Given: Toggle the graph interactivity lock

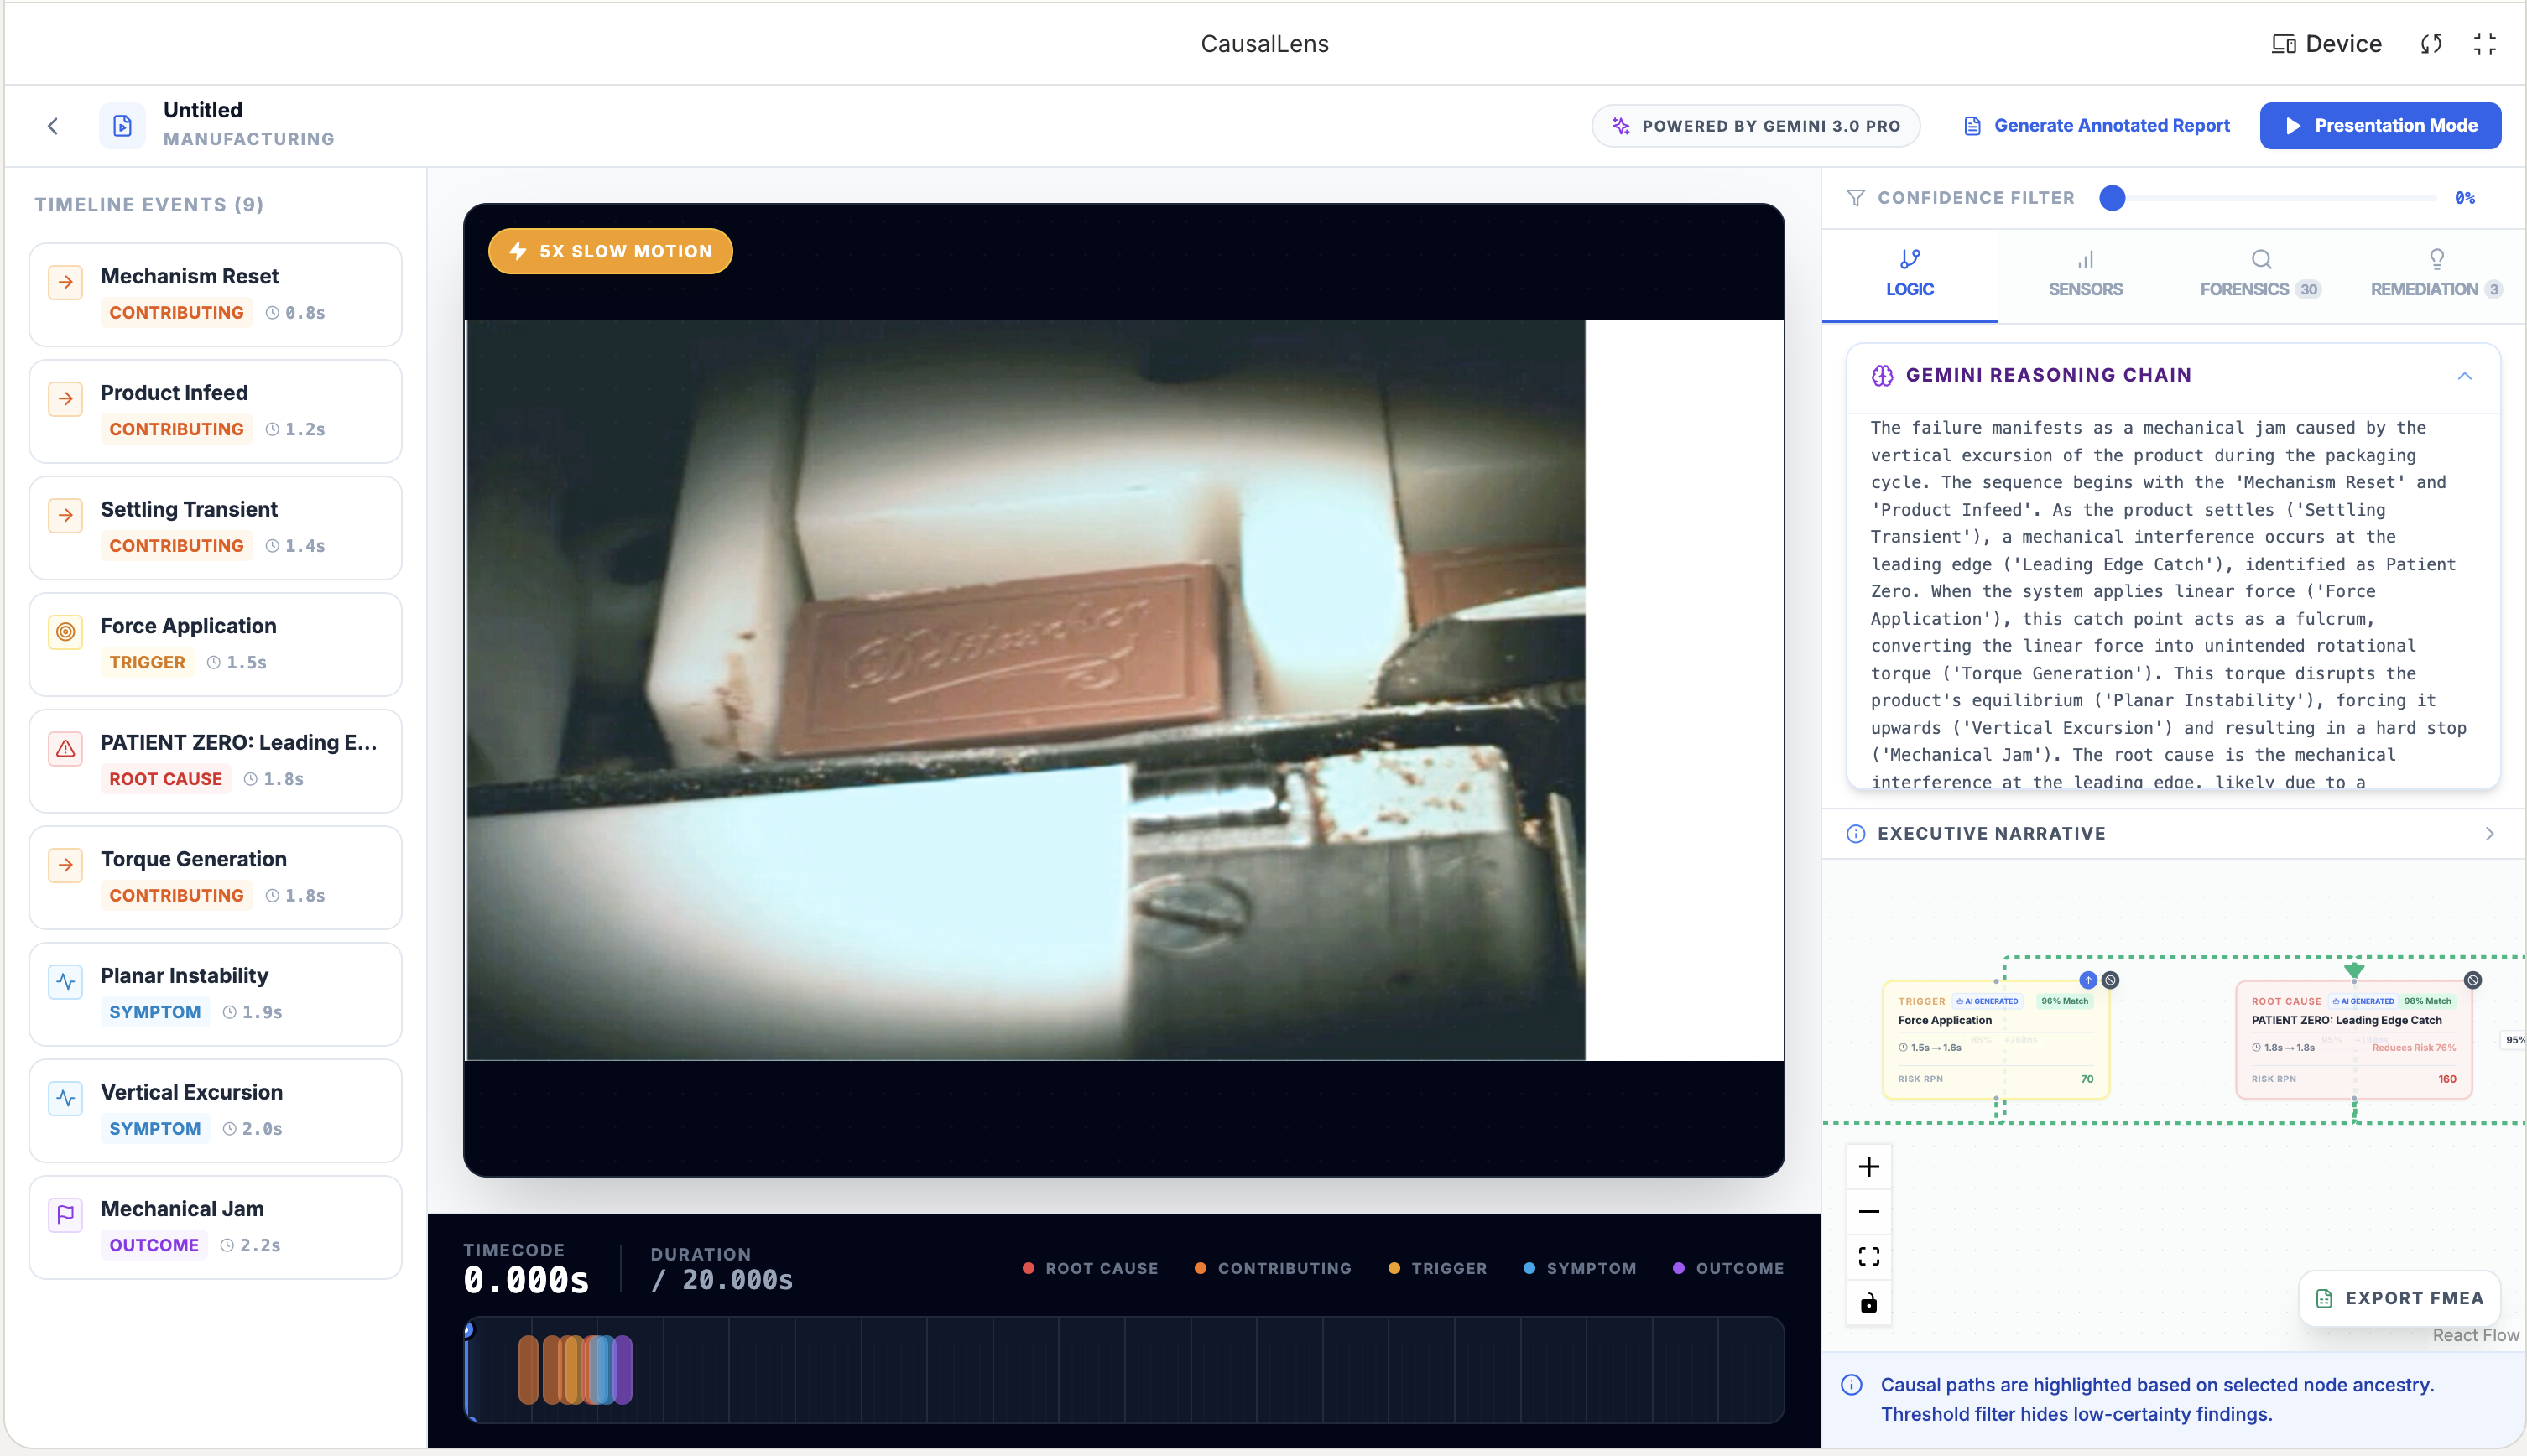Looking at the screenshot, I should tap(1868, 1302).
